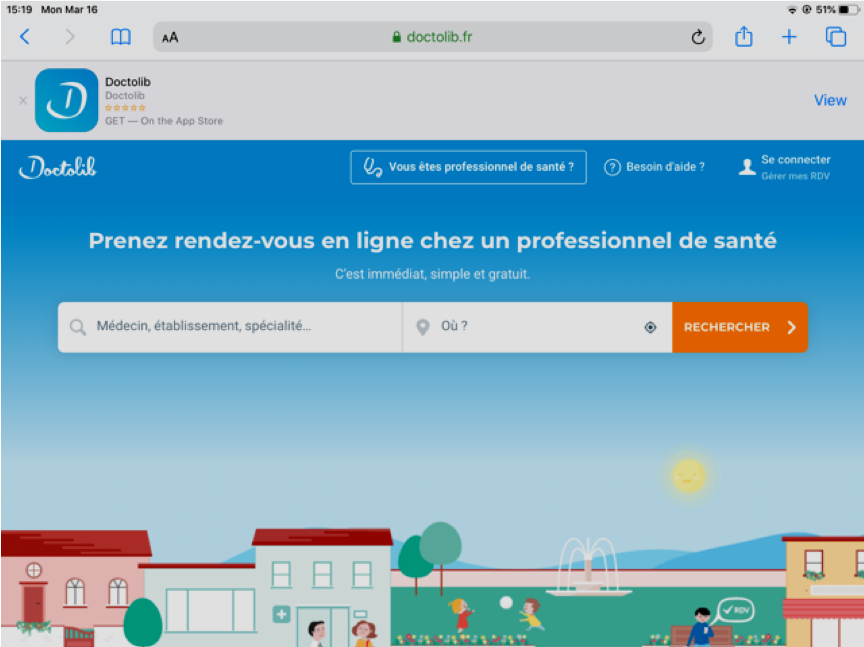Click the magnifying glass search icon
Screen dimensions: 864x647
point(78,327)
